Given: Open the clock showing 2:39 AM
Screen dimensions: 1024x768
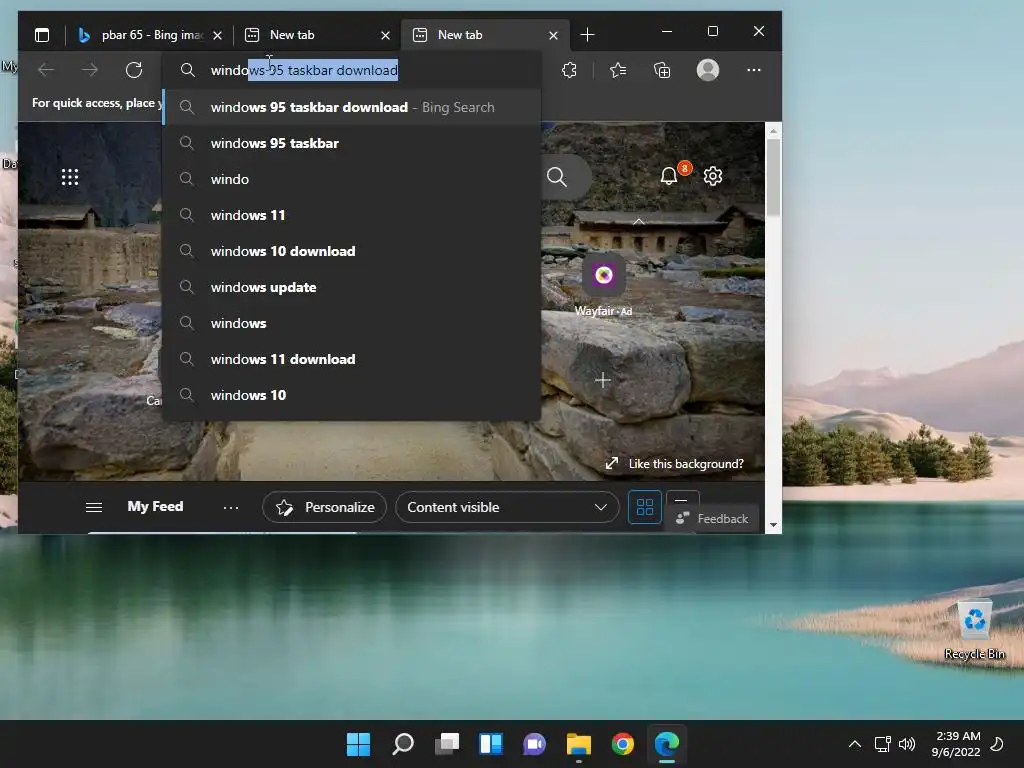Looking at the screenshot, I should pos(956,744).
